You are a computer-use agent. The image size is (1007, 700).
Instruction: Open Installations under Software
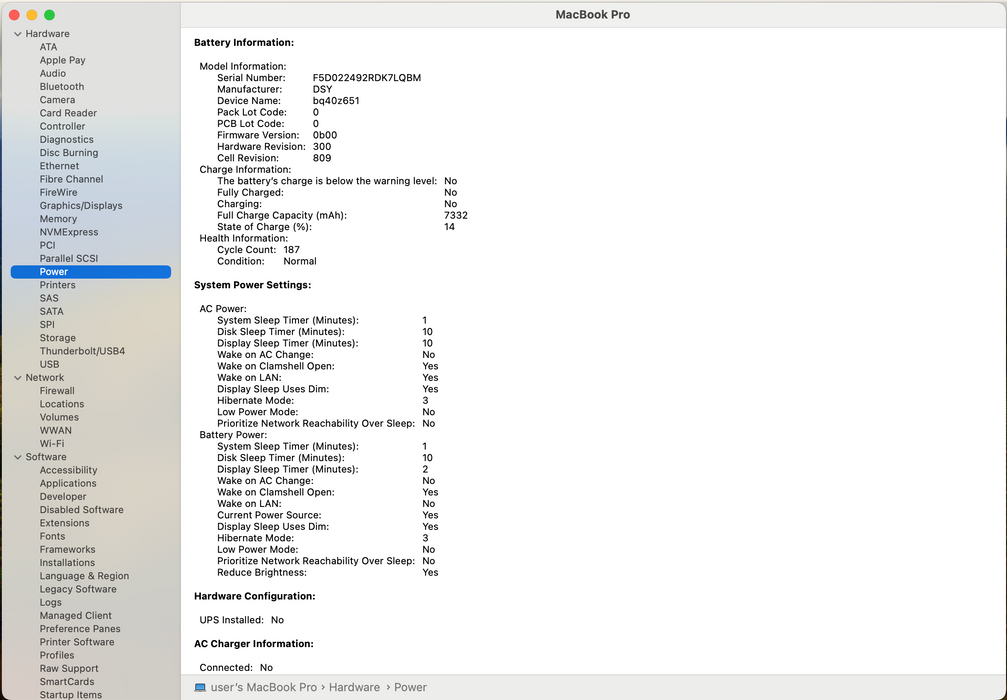pyautogui.click(x=67, y=563)
